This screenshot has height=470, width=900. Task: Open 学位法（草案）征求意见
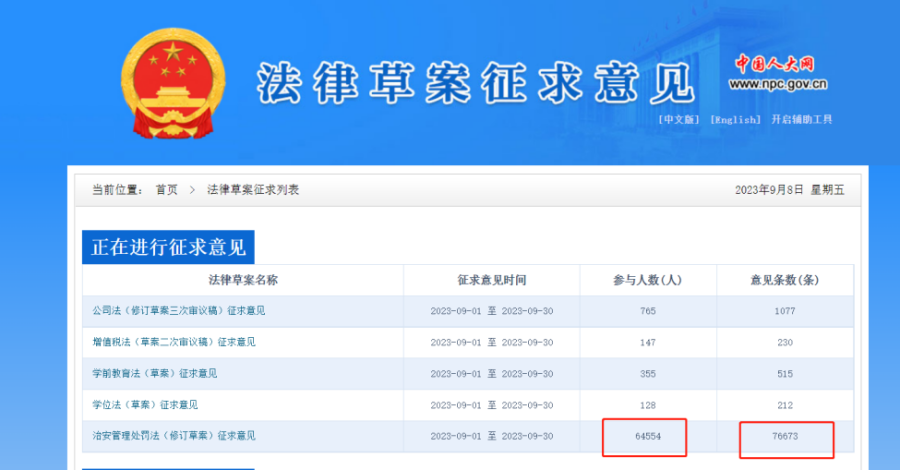click(x=145, y=404)
